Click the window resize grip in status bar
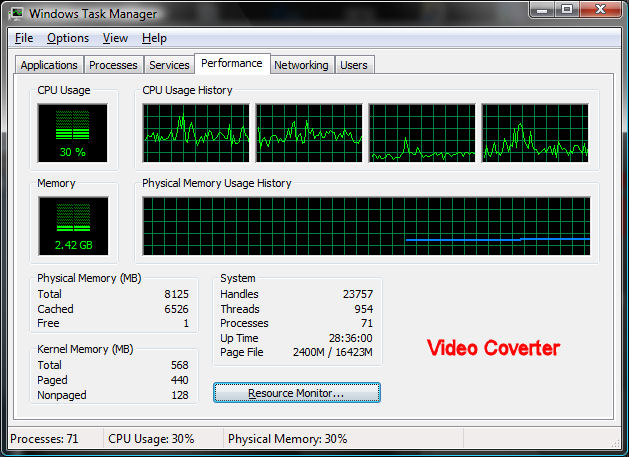The height and width of the screenshot is (457, 629). click(616, 443)
